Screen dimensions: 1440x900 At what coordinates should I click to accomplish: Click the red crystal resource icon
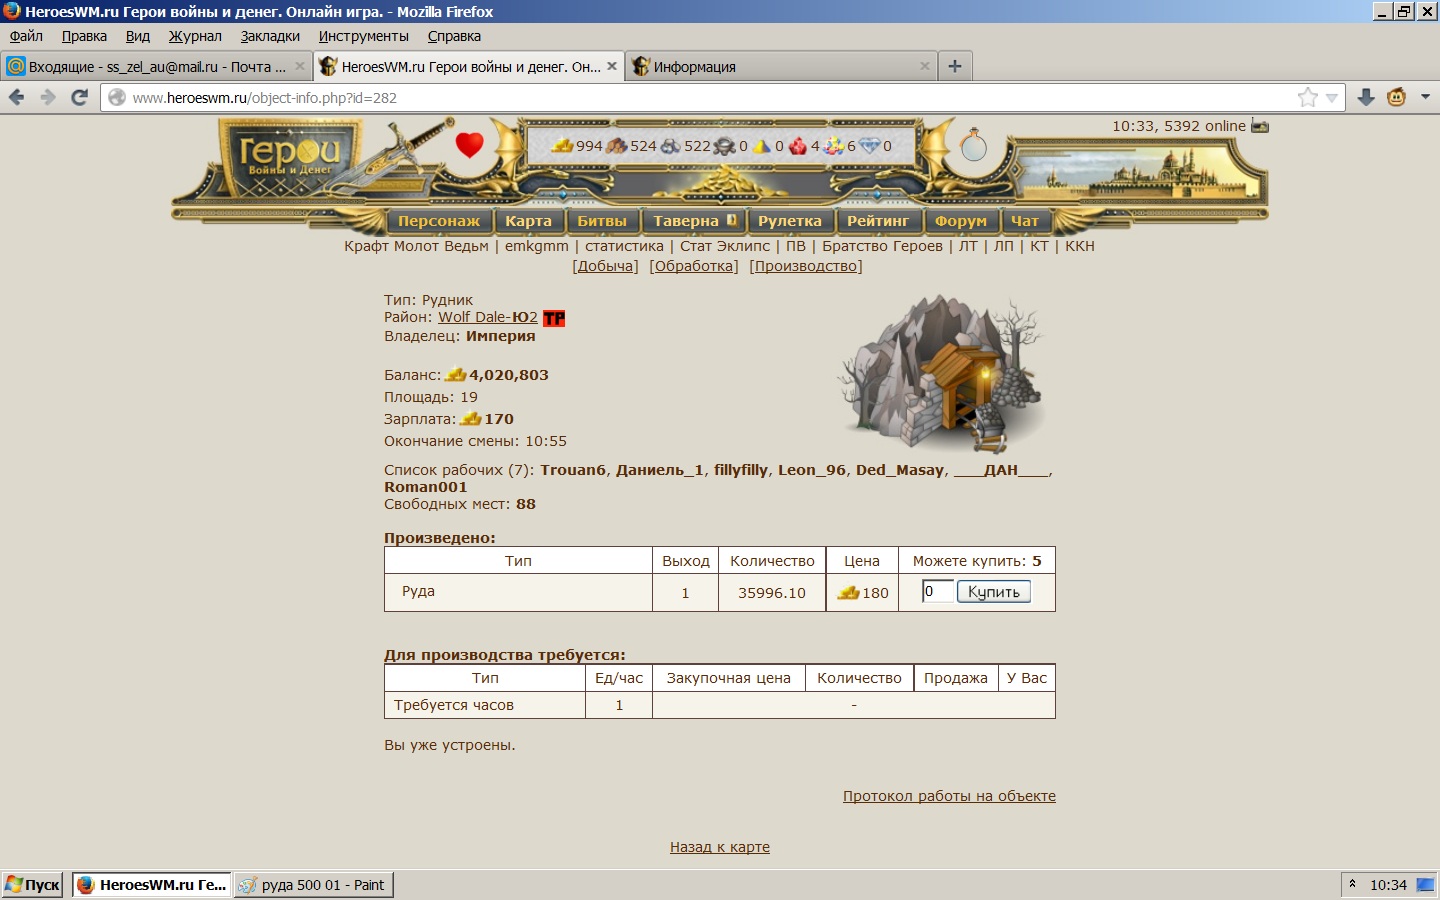(798, 146)
